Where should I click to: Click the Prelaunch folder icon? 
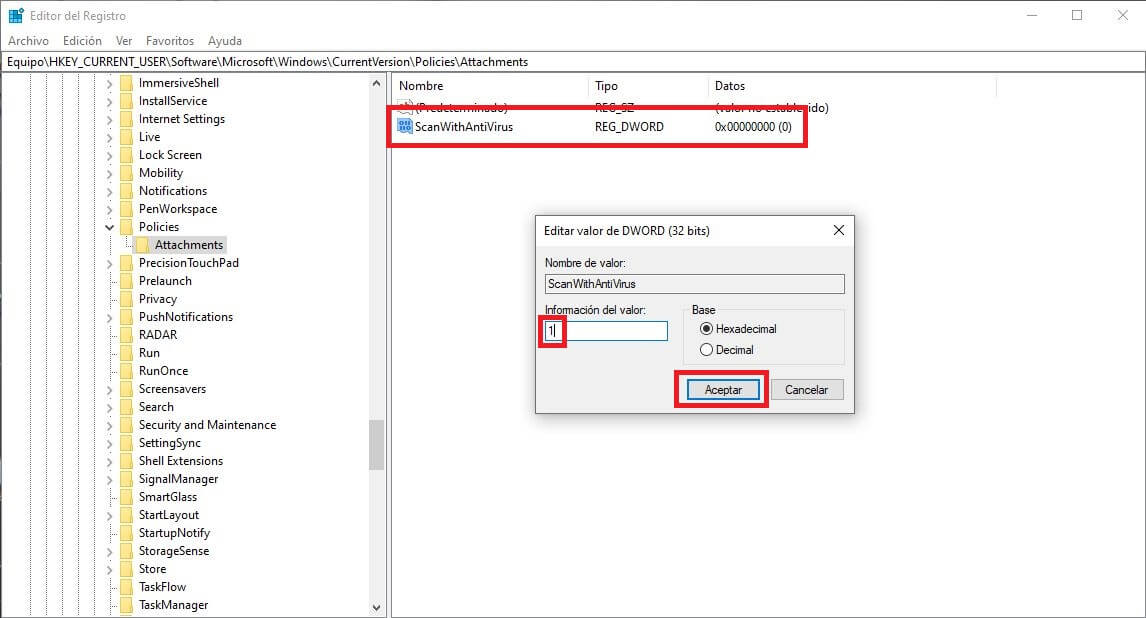[126, 281]
